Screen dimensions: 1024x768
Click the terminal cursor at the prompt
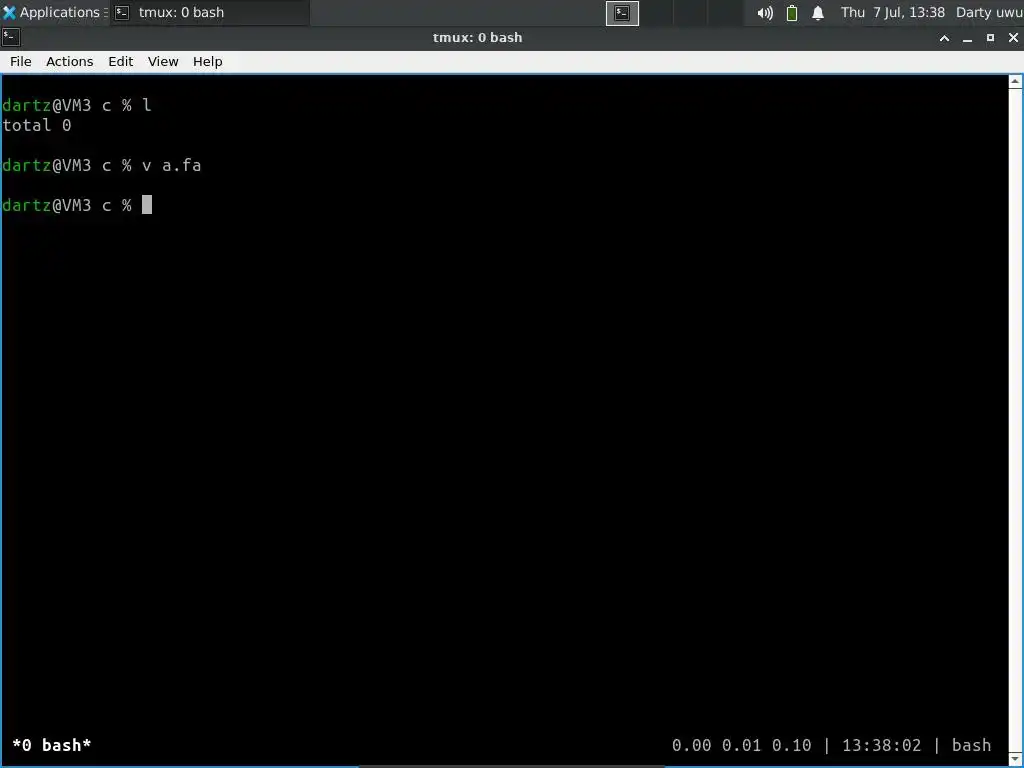tap(147, 204)
